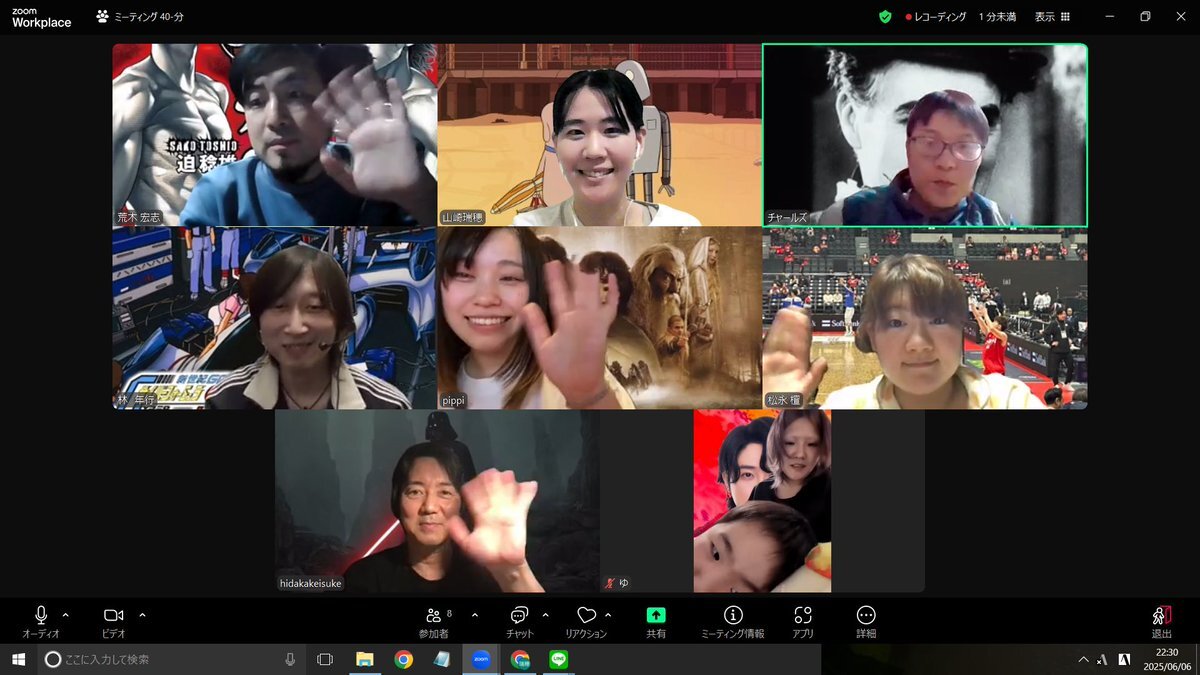Screen dimensions: 1200x675
Task: Open the Windows Start menu
Action: point(18,659)
